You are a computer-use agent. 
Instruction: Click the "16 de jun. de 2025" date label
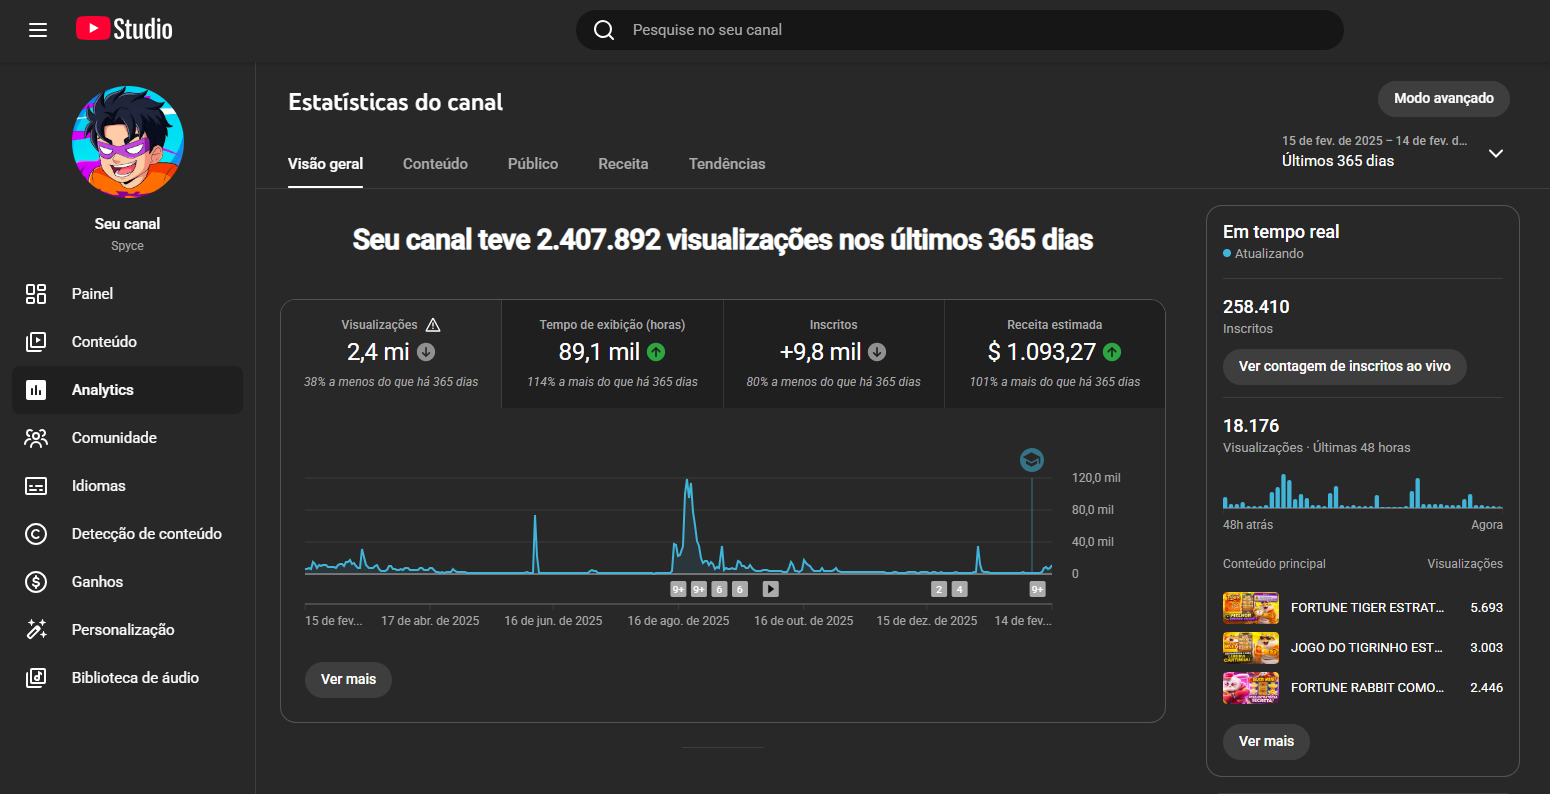pos(553,621)
